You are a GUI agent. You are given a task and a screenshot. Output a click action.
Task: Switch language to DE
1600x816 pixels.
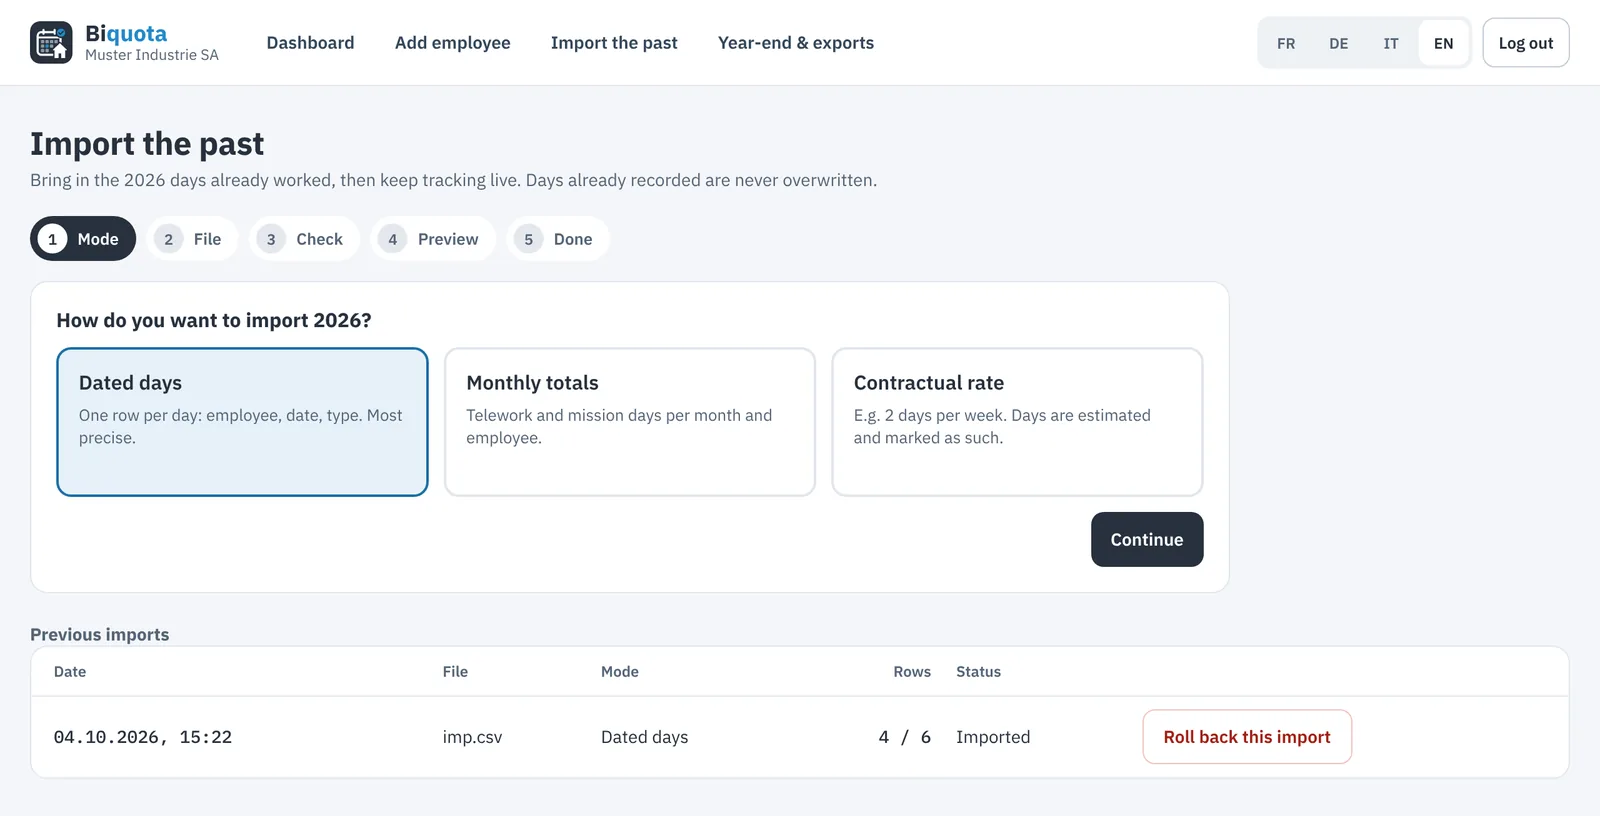click(1338, 43)
